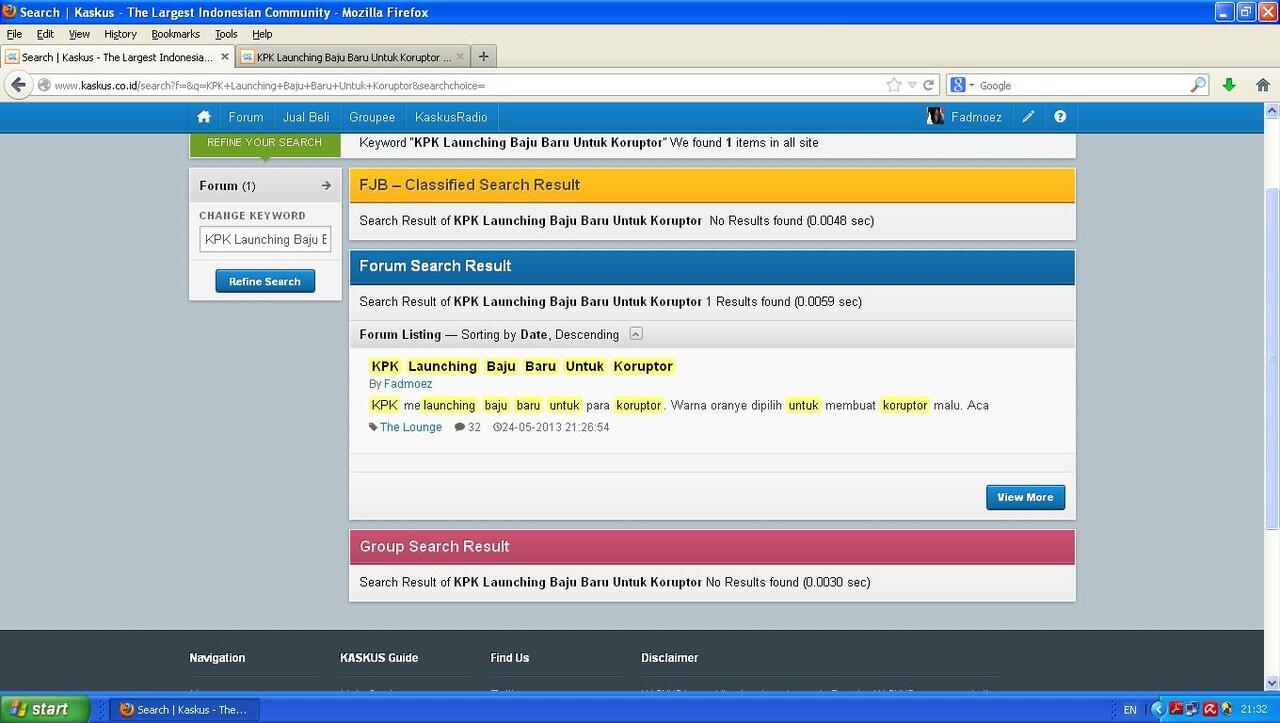The width and height of the screenshot is (1280, 723).
Task: Open the Google search engine dropdown
Action: (x=963, y=85)
